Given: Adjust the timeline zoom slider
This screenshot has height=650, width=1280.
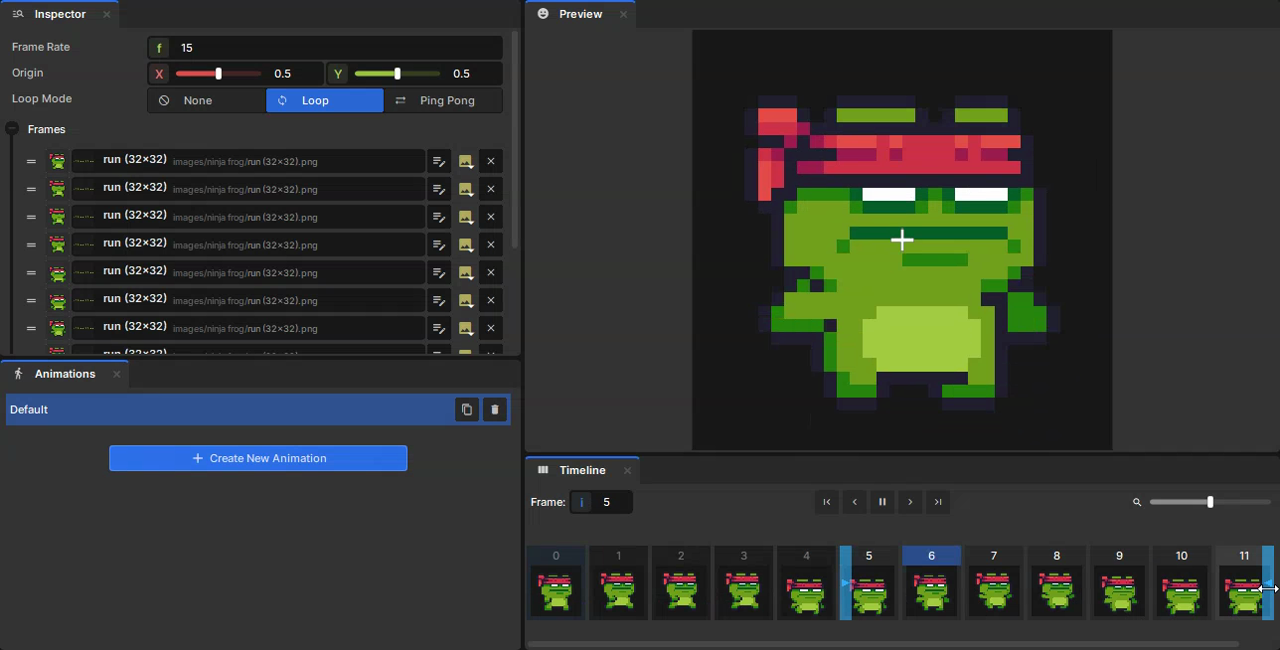Looking at the screenshot, I should click(x=1210, y=502).
